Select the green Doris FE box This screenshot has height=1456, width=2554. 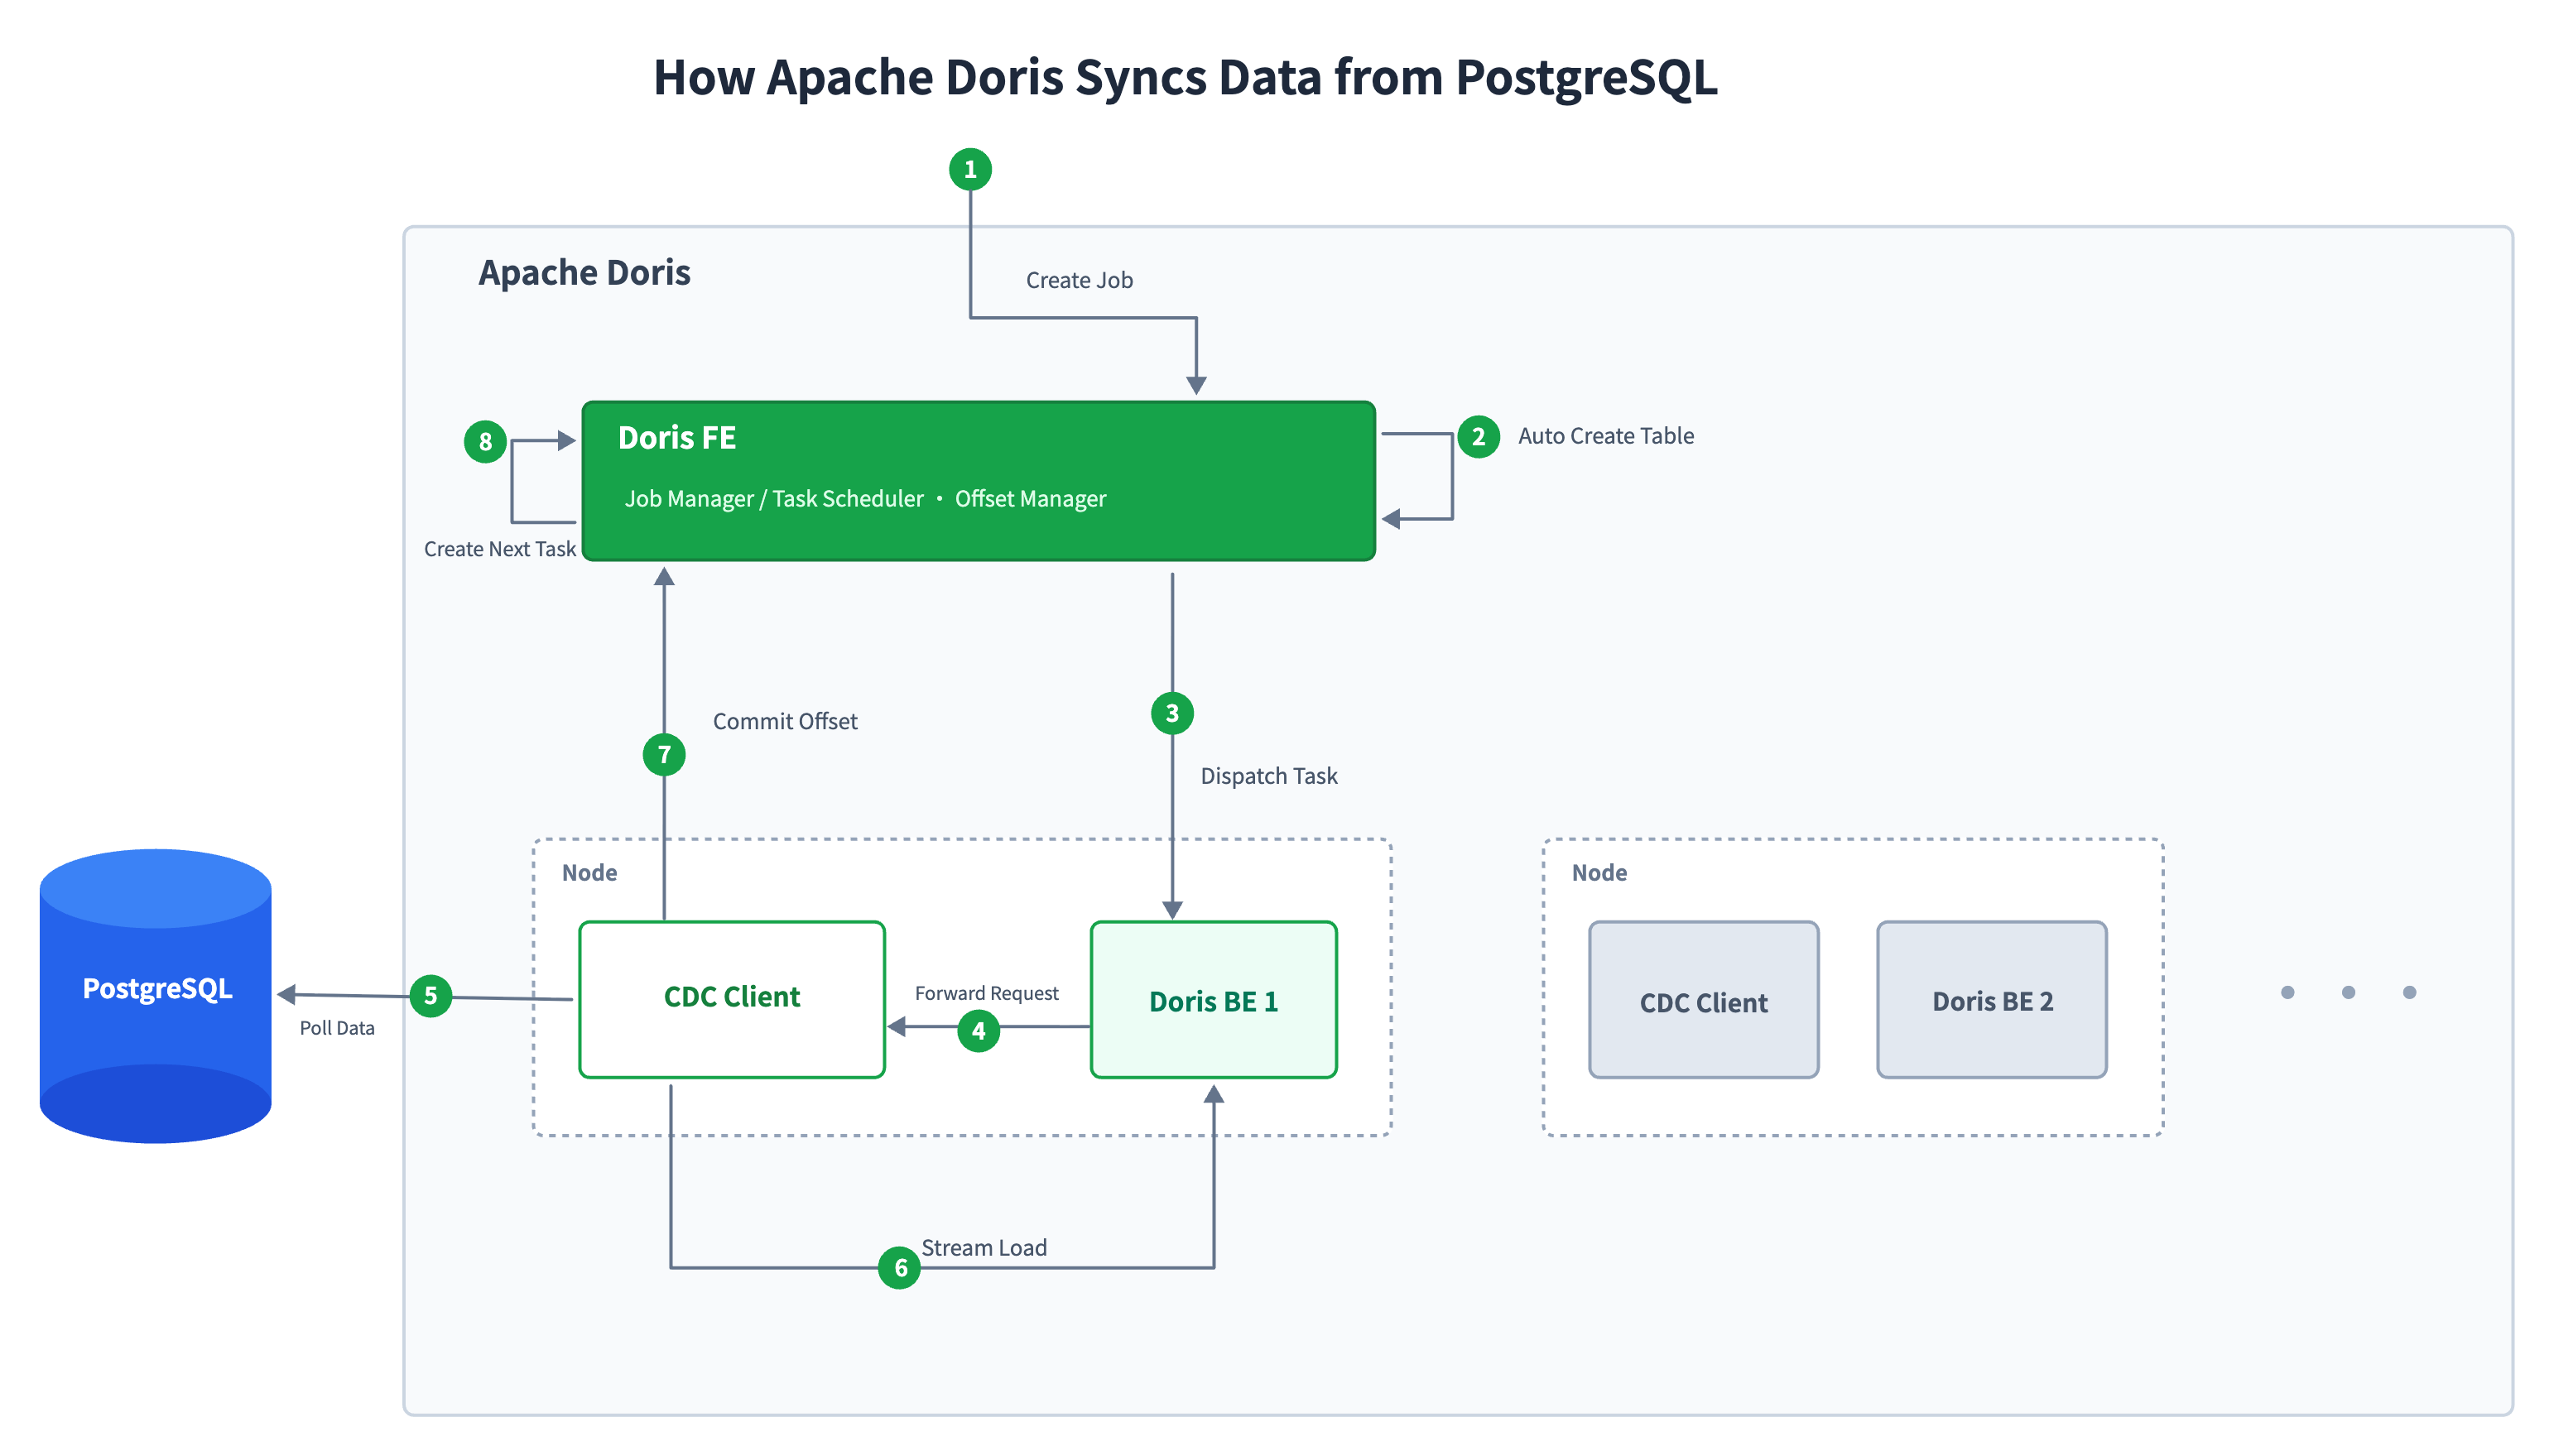tap(978, 480)
